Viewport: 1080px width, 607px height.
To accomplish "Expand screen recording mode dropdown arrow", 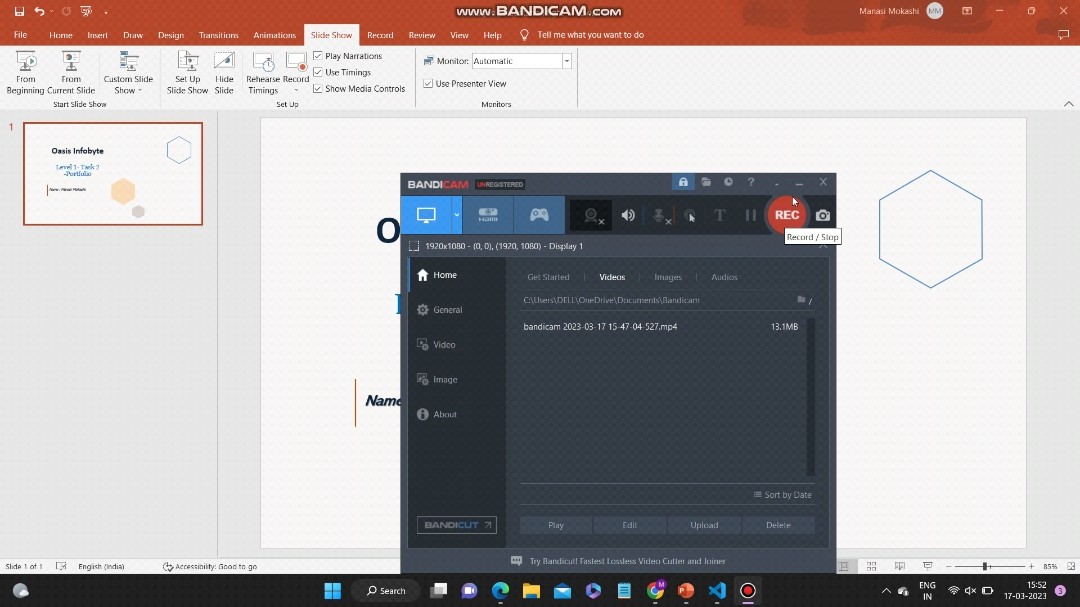I will (x=457, y=215).
